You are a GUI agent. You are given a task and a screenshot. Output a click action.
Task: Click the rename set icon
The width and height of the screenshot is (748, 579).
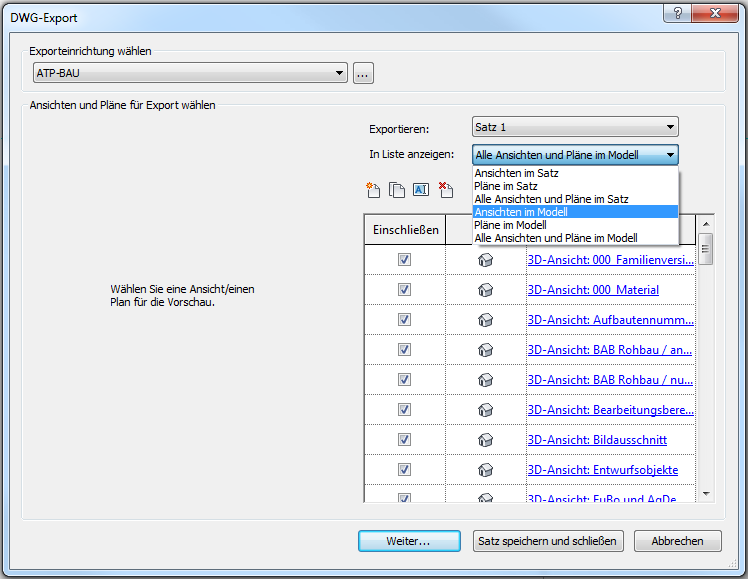[421, 190]
